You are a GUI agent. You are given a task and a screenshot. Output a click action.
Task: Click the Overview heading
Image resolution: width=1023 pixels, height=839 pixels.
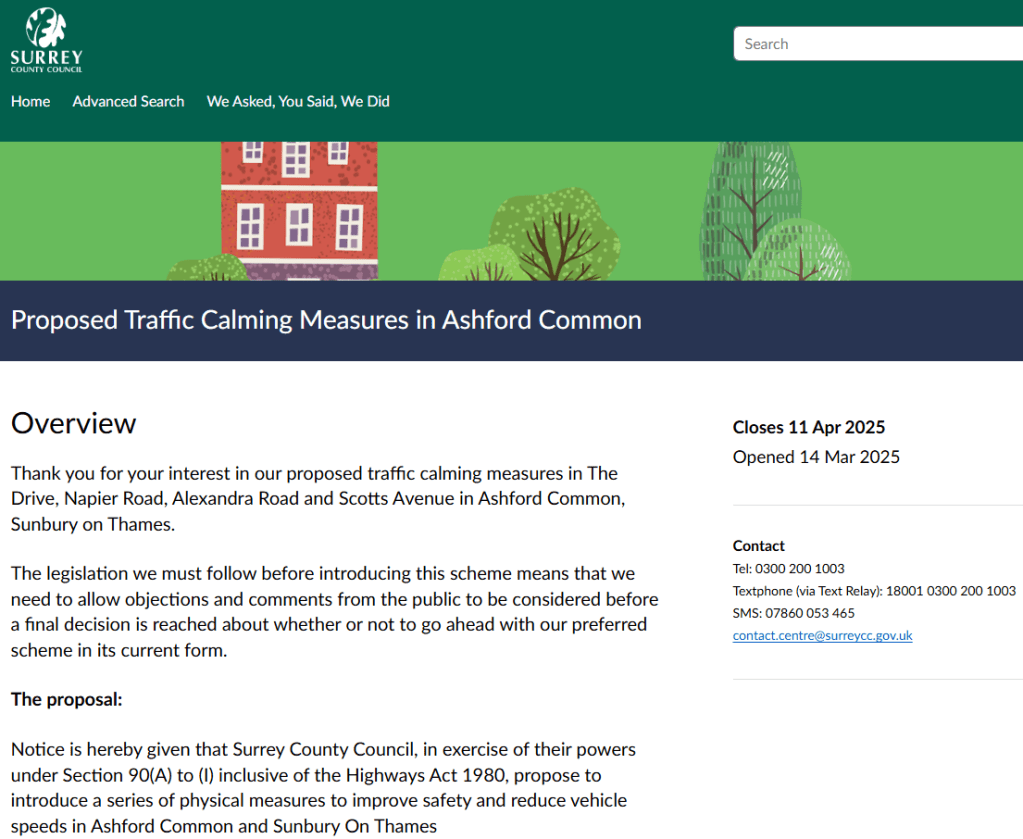[x=73, y=423]
